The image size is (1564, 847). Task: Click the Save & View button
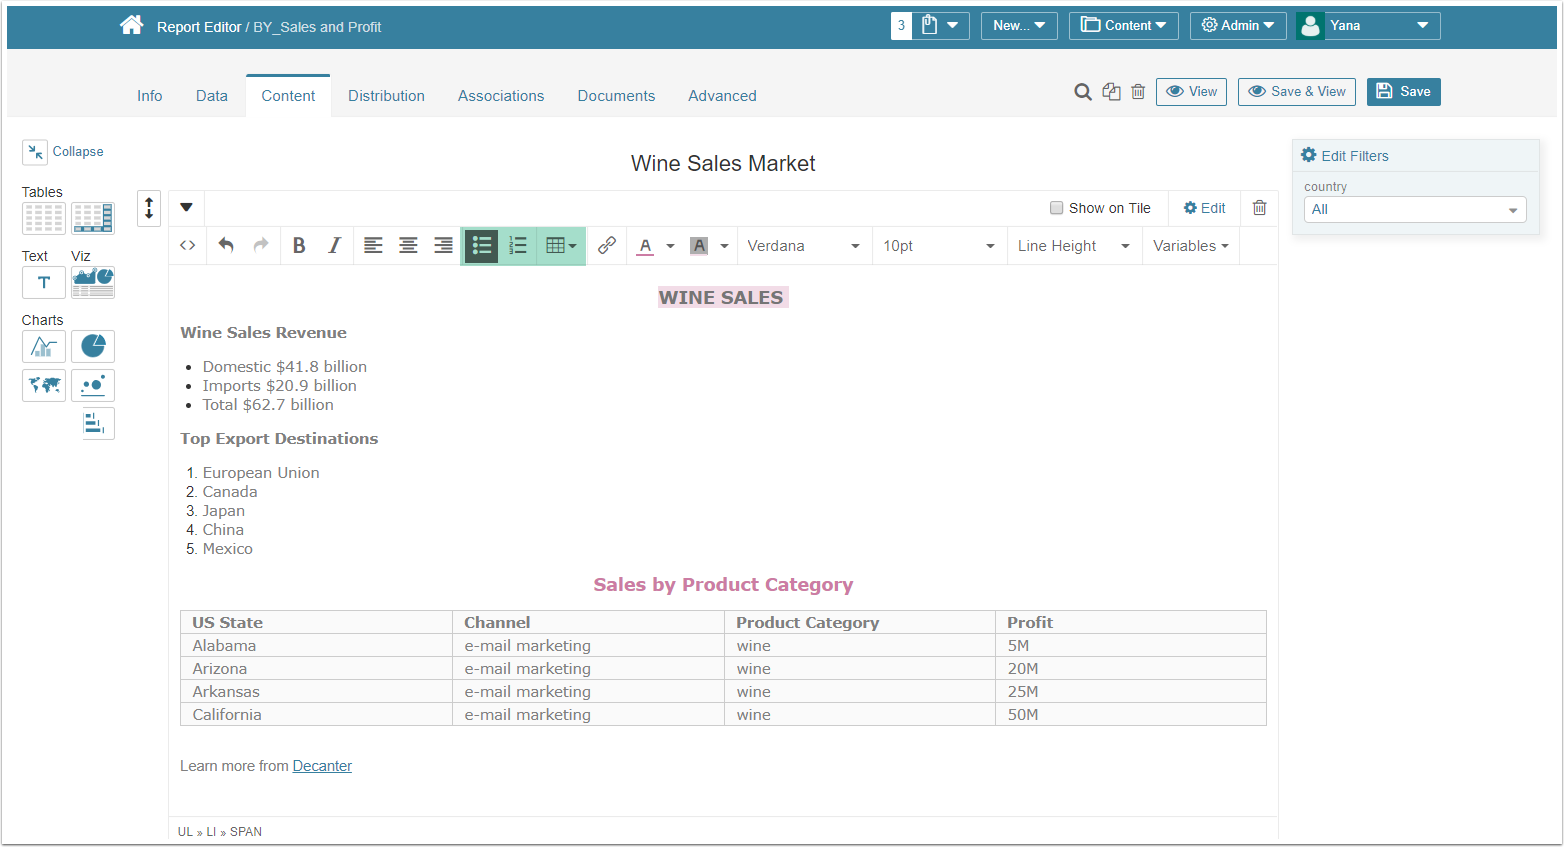(x=1297, y=92)
